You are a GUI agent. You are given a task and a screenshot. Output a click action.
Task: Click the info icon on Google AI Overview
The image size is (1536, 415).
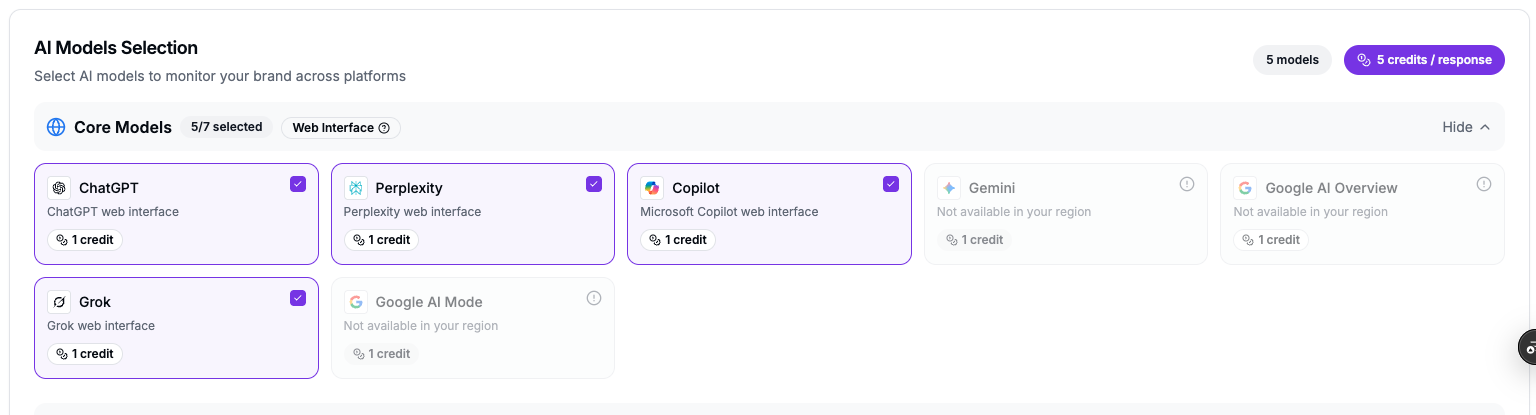(1484, 184)
